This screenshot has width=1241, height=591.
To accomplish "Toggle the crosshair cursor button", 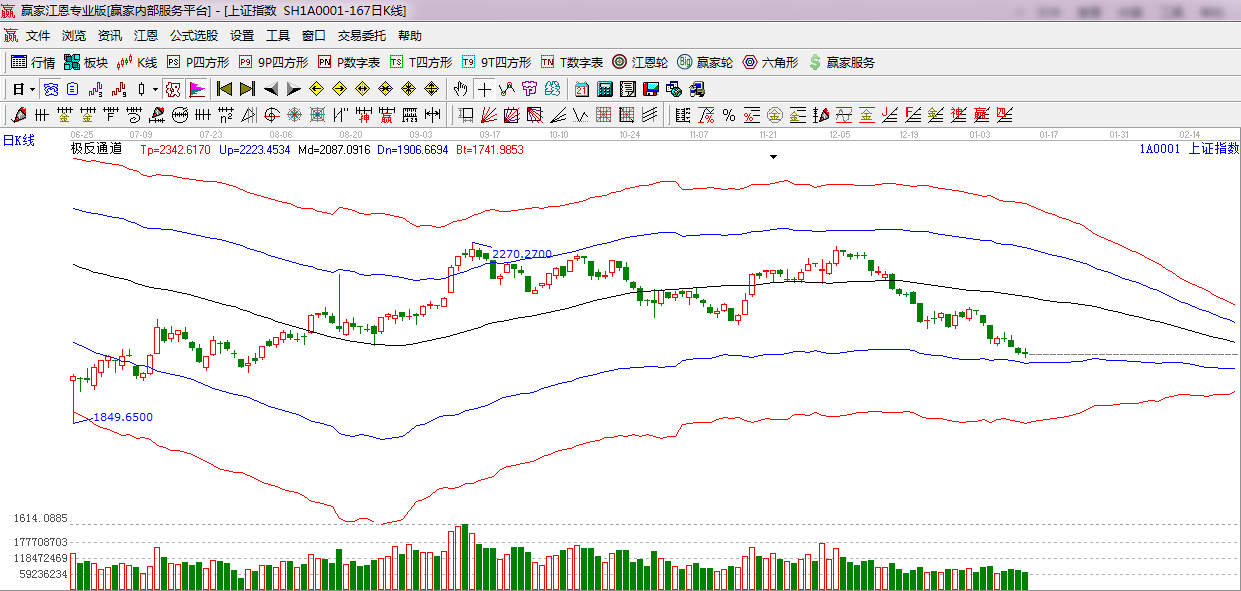I will coord(484,89).
